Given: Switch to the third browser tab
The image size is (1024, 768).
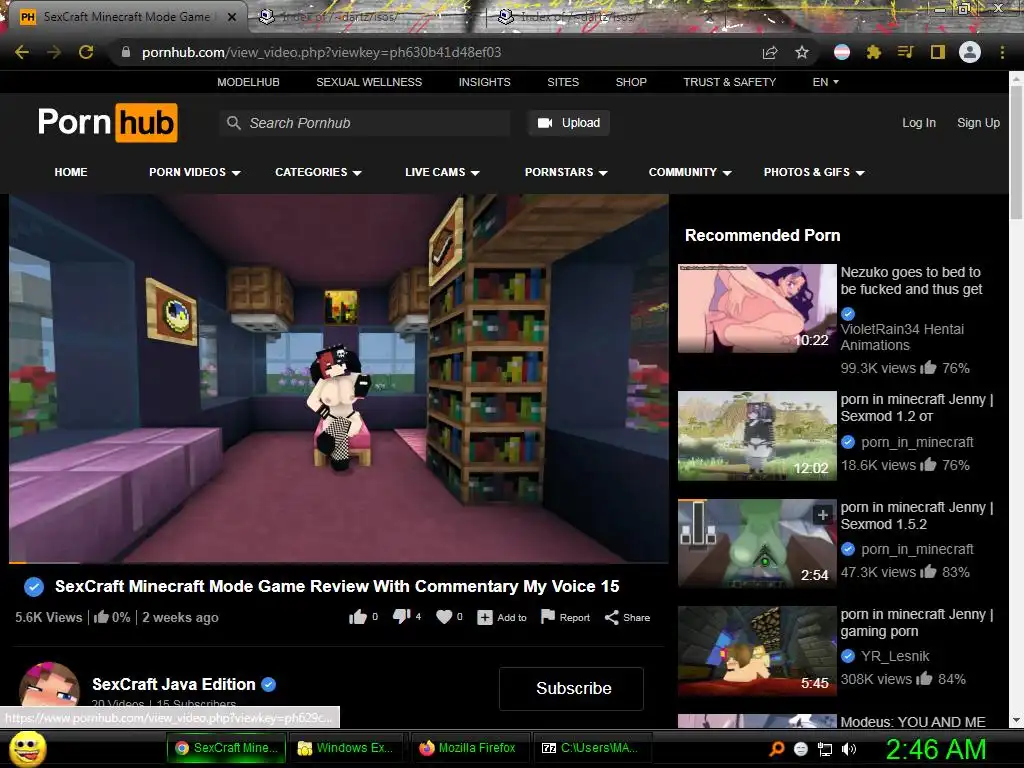Looking at the screenshot, I should coord(607,17).
